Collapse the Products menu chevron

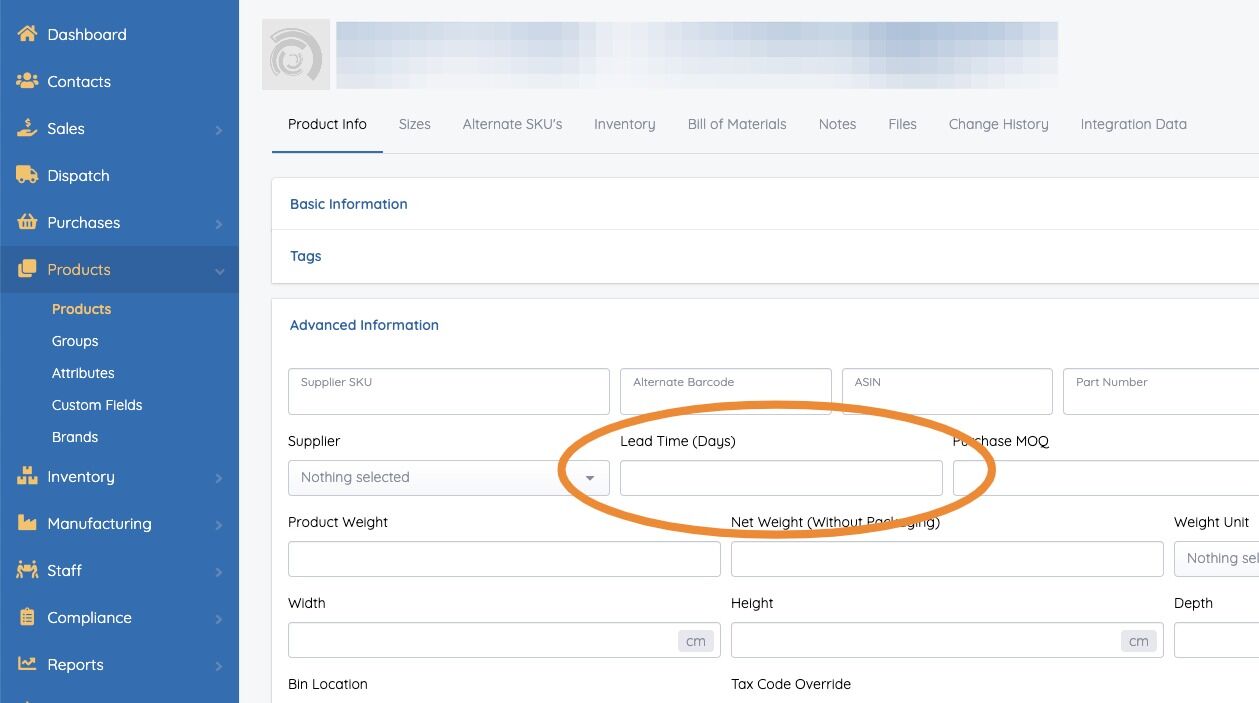coord(218,270)
